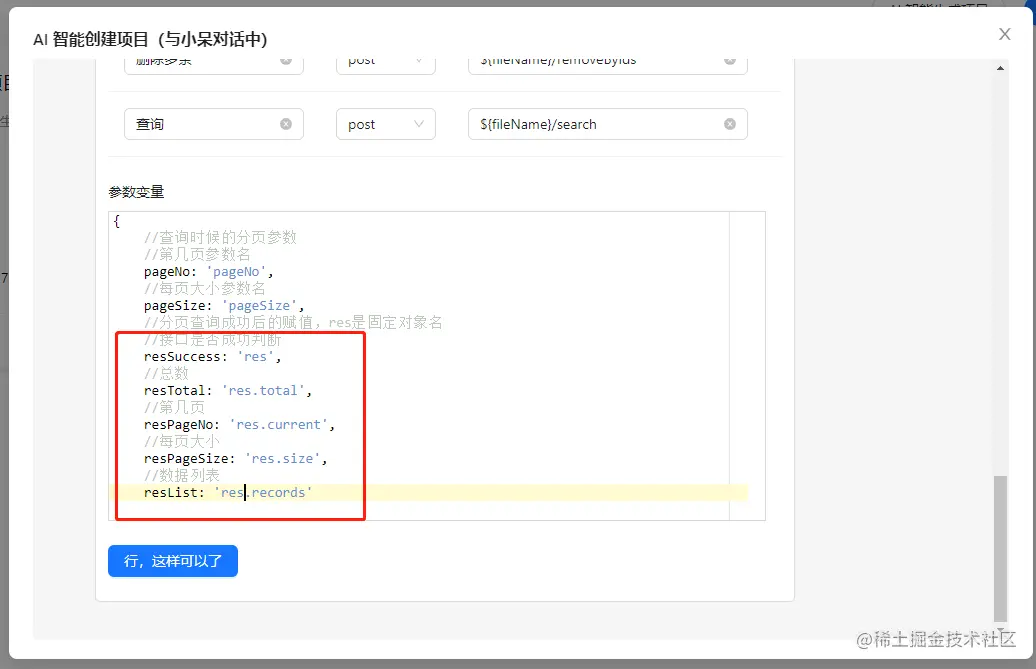Click the opening brace line in editor
1036x669 pixels.
(x=117, y=221)
